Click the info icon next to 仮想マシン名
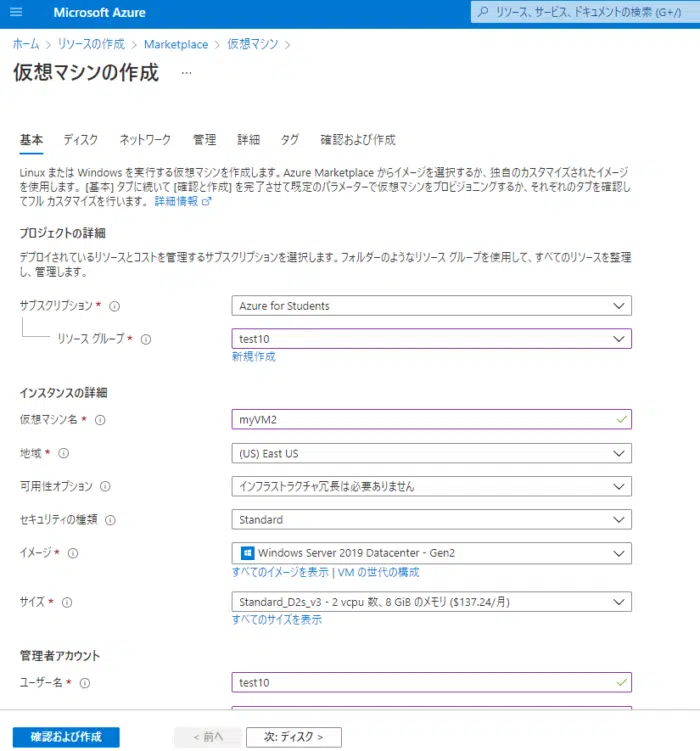This screenshot has width=700, height=751. point(100,420)
